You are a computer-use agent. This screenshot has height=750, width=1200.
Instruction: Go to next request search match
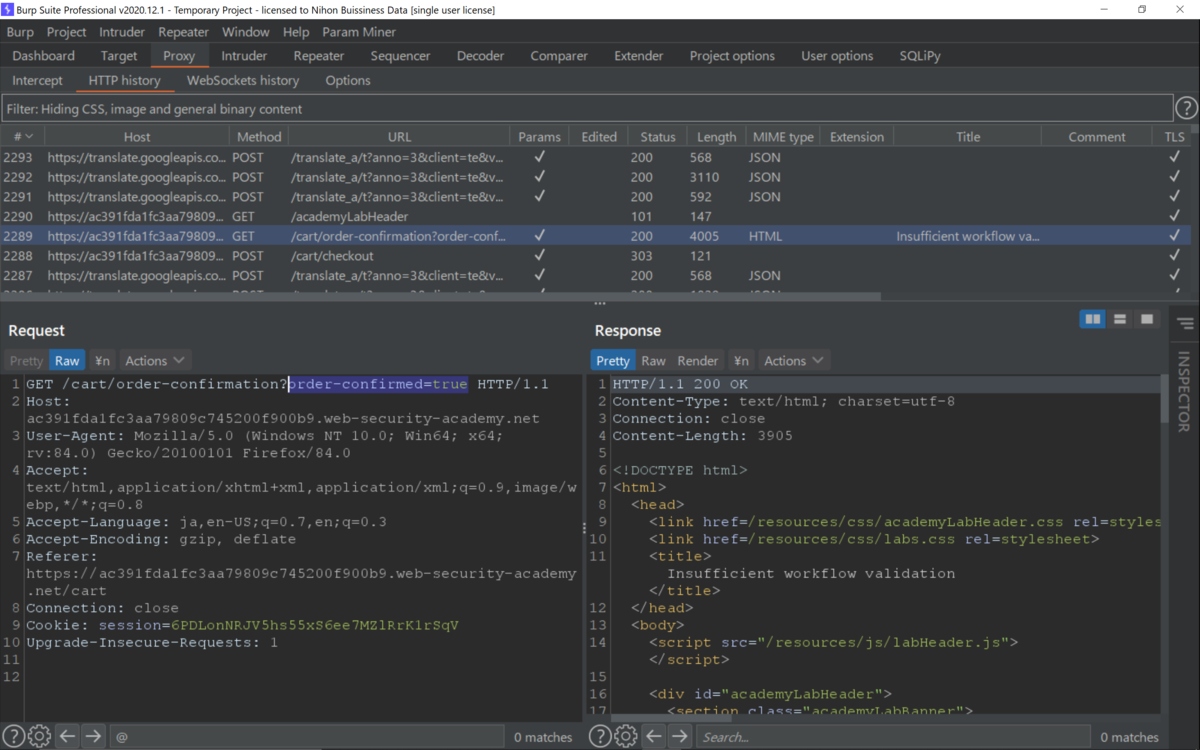[93, 736]
